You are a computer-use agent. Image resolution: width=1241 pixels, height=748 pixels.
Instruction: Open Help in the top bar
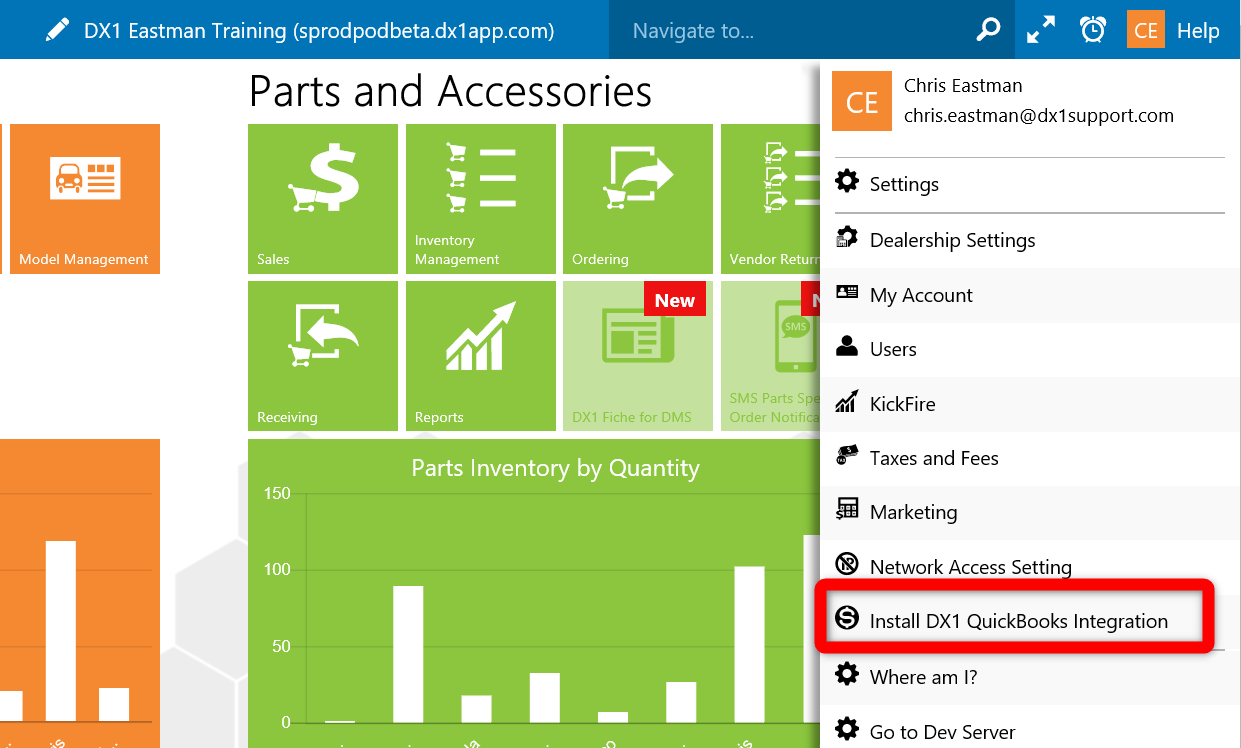(1198, 31)
